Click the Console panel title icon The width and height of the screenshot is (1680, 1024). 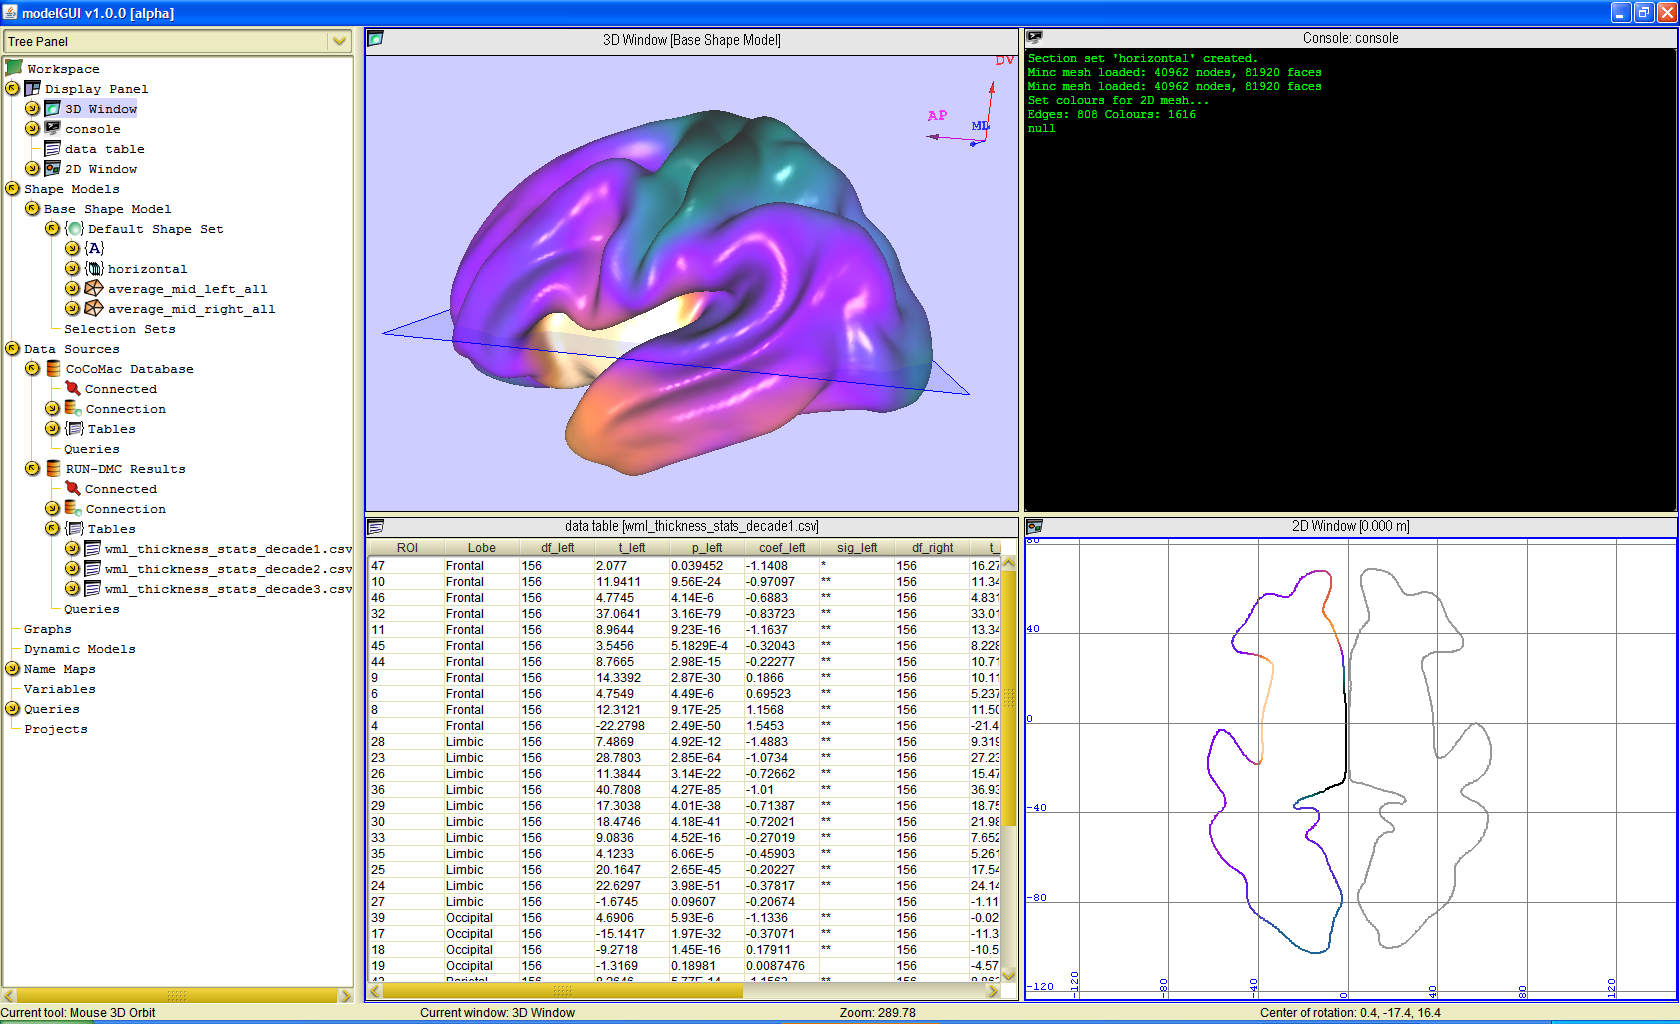point(1034,38)
